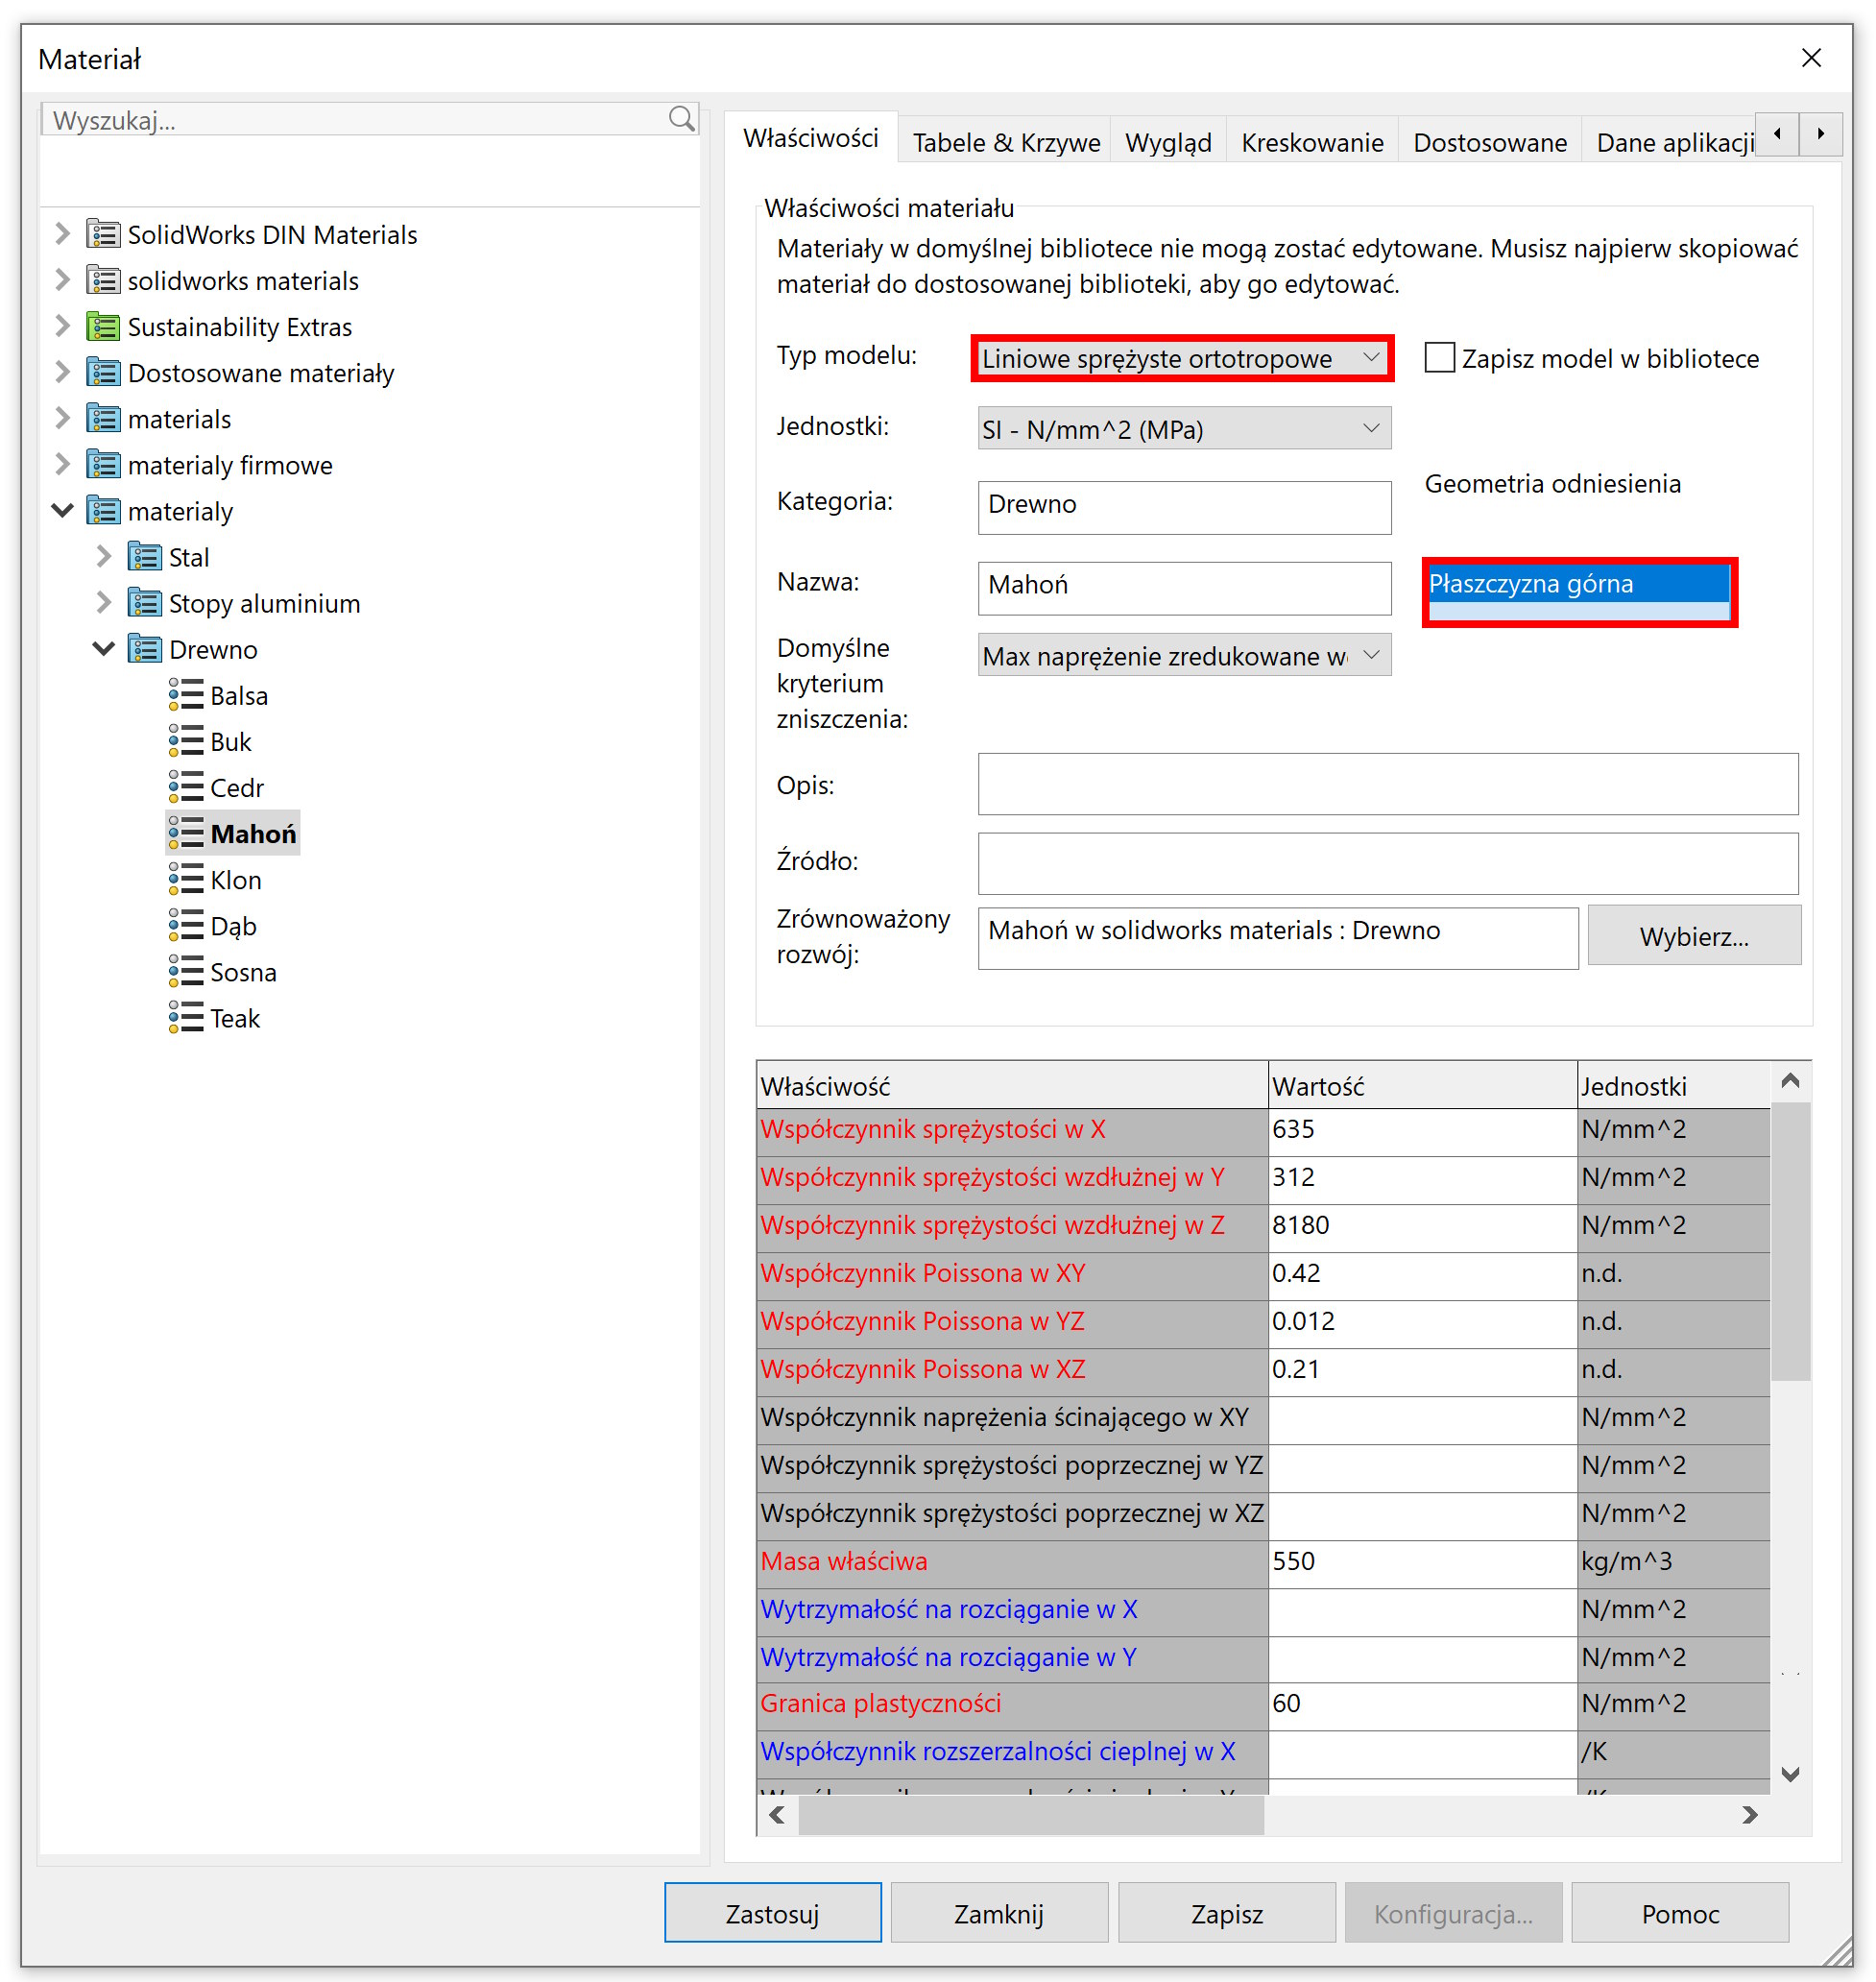Click the Kategoria field containing Drewno
Image resolution: width=1876 pixels, height=1982 pixels.
point(1183,506)
